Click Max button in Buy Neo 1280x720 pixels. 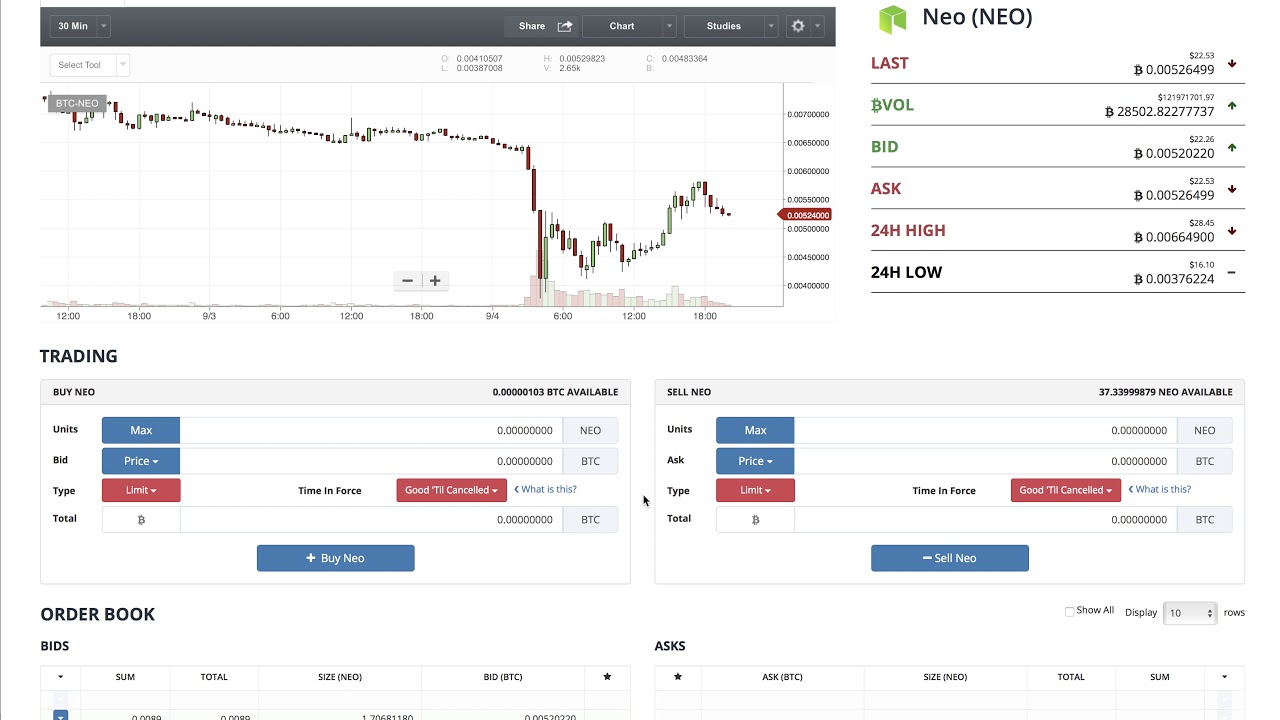[141, 430]
